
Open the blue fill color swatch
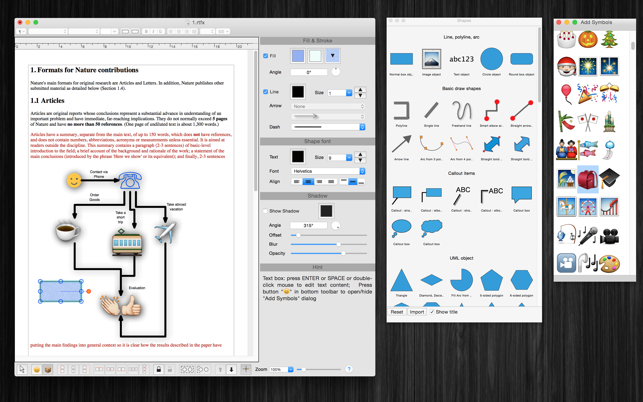[298, 56]
